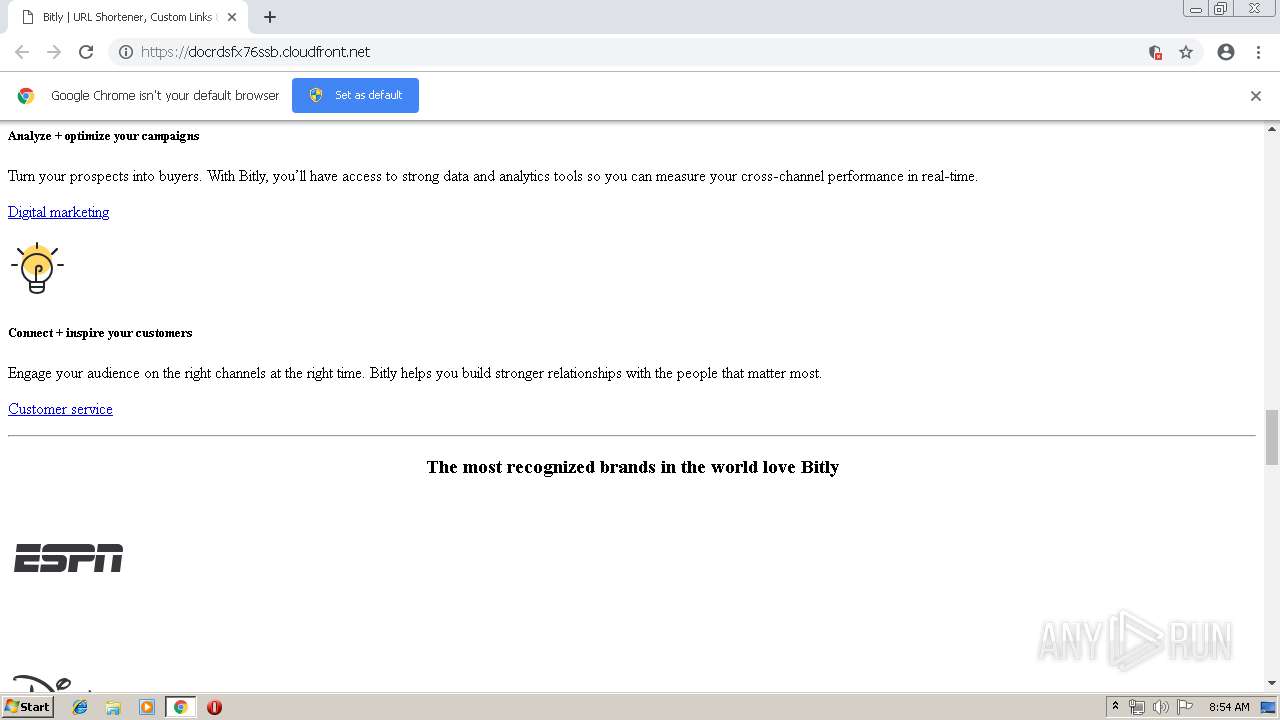Image resolution: width=1280 pixels, height=720 pixels.
Task: Click the blocked content shield icon
Action: (x=1155, y=52)
